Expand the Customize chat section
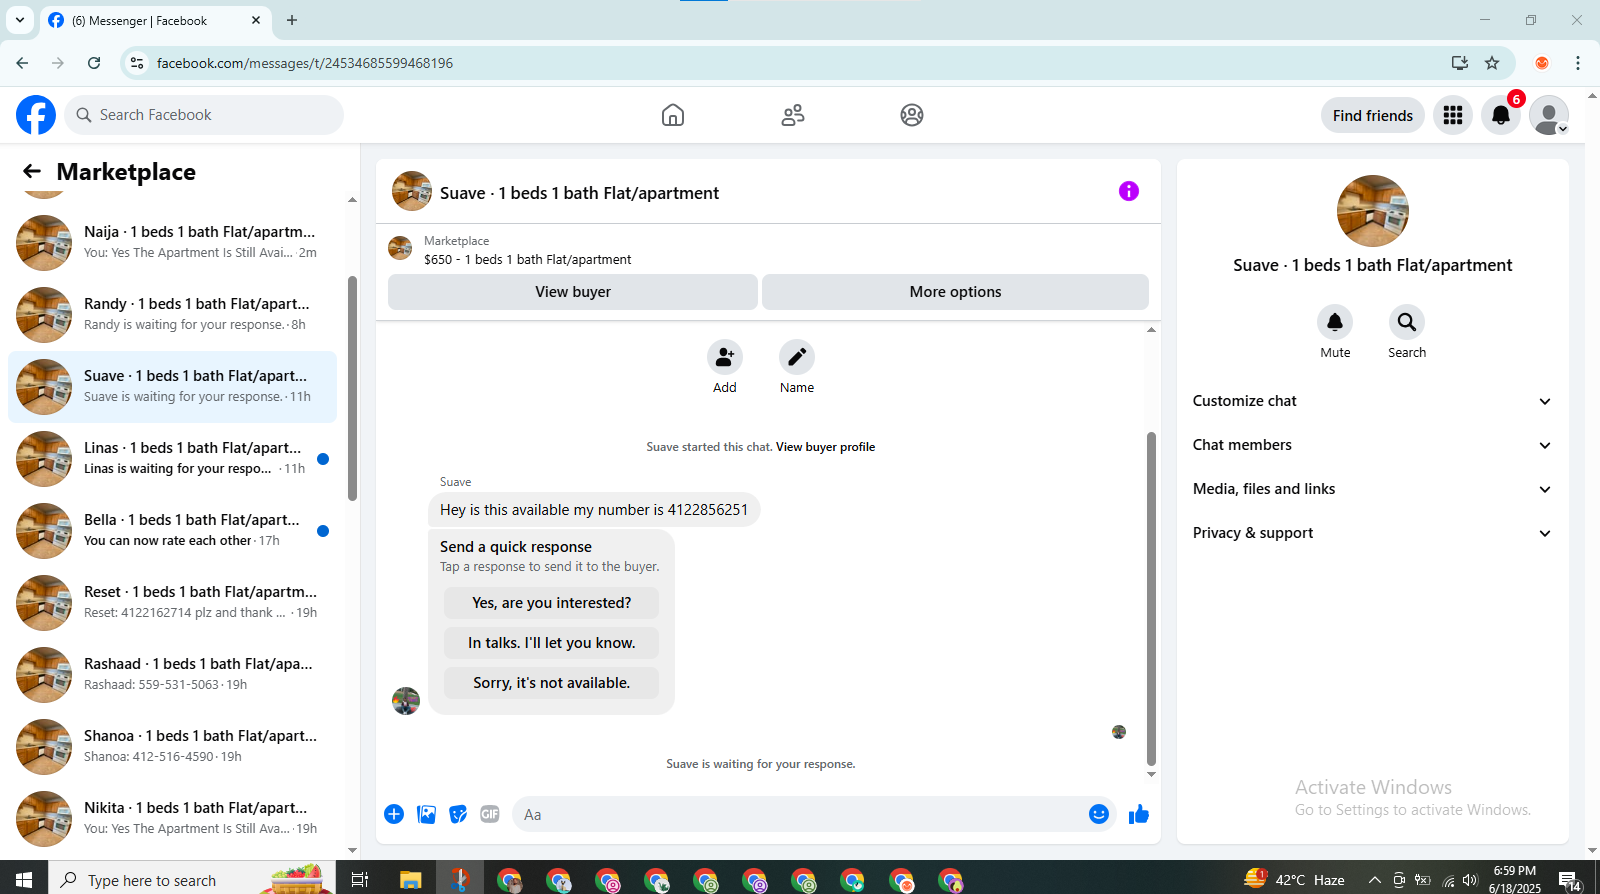The image size is (1600, 894). coord(1372,401)
